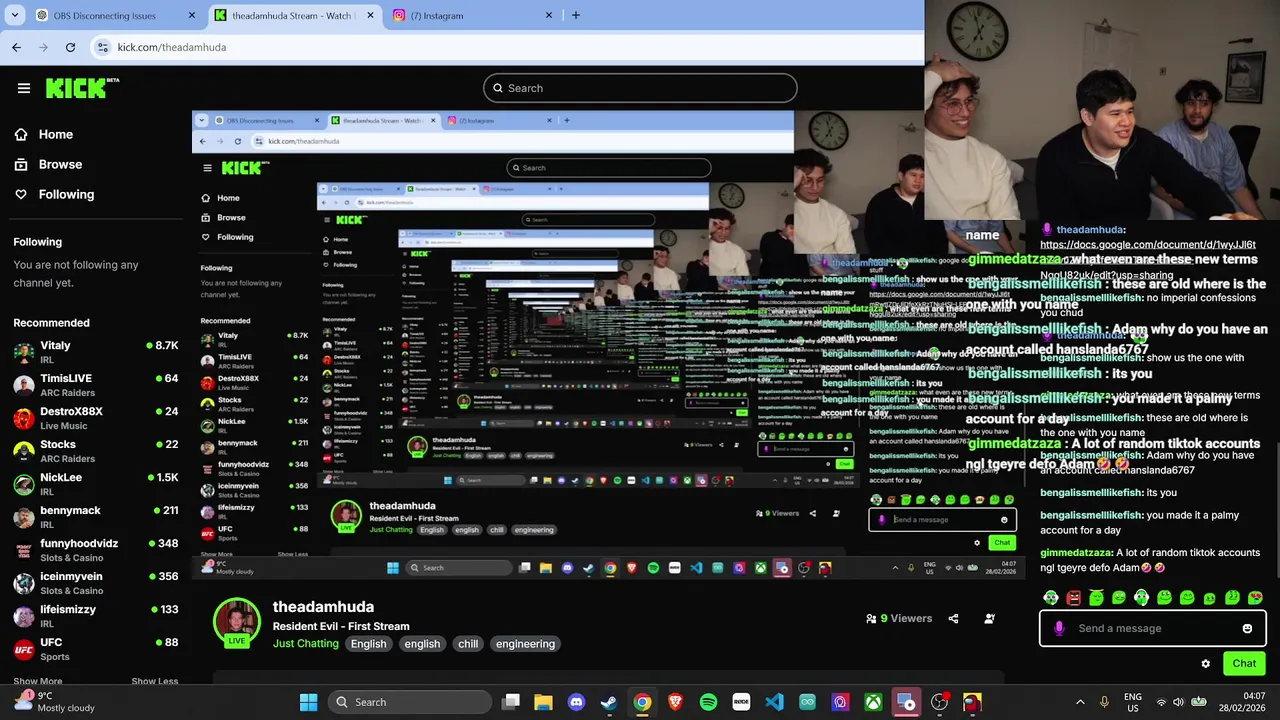This screenshot has width=1280, height=720.
Task: Click the engineering tag
Action: click(525, 644)
